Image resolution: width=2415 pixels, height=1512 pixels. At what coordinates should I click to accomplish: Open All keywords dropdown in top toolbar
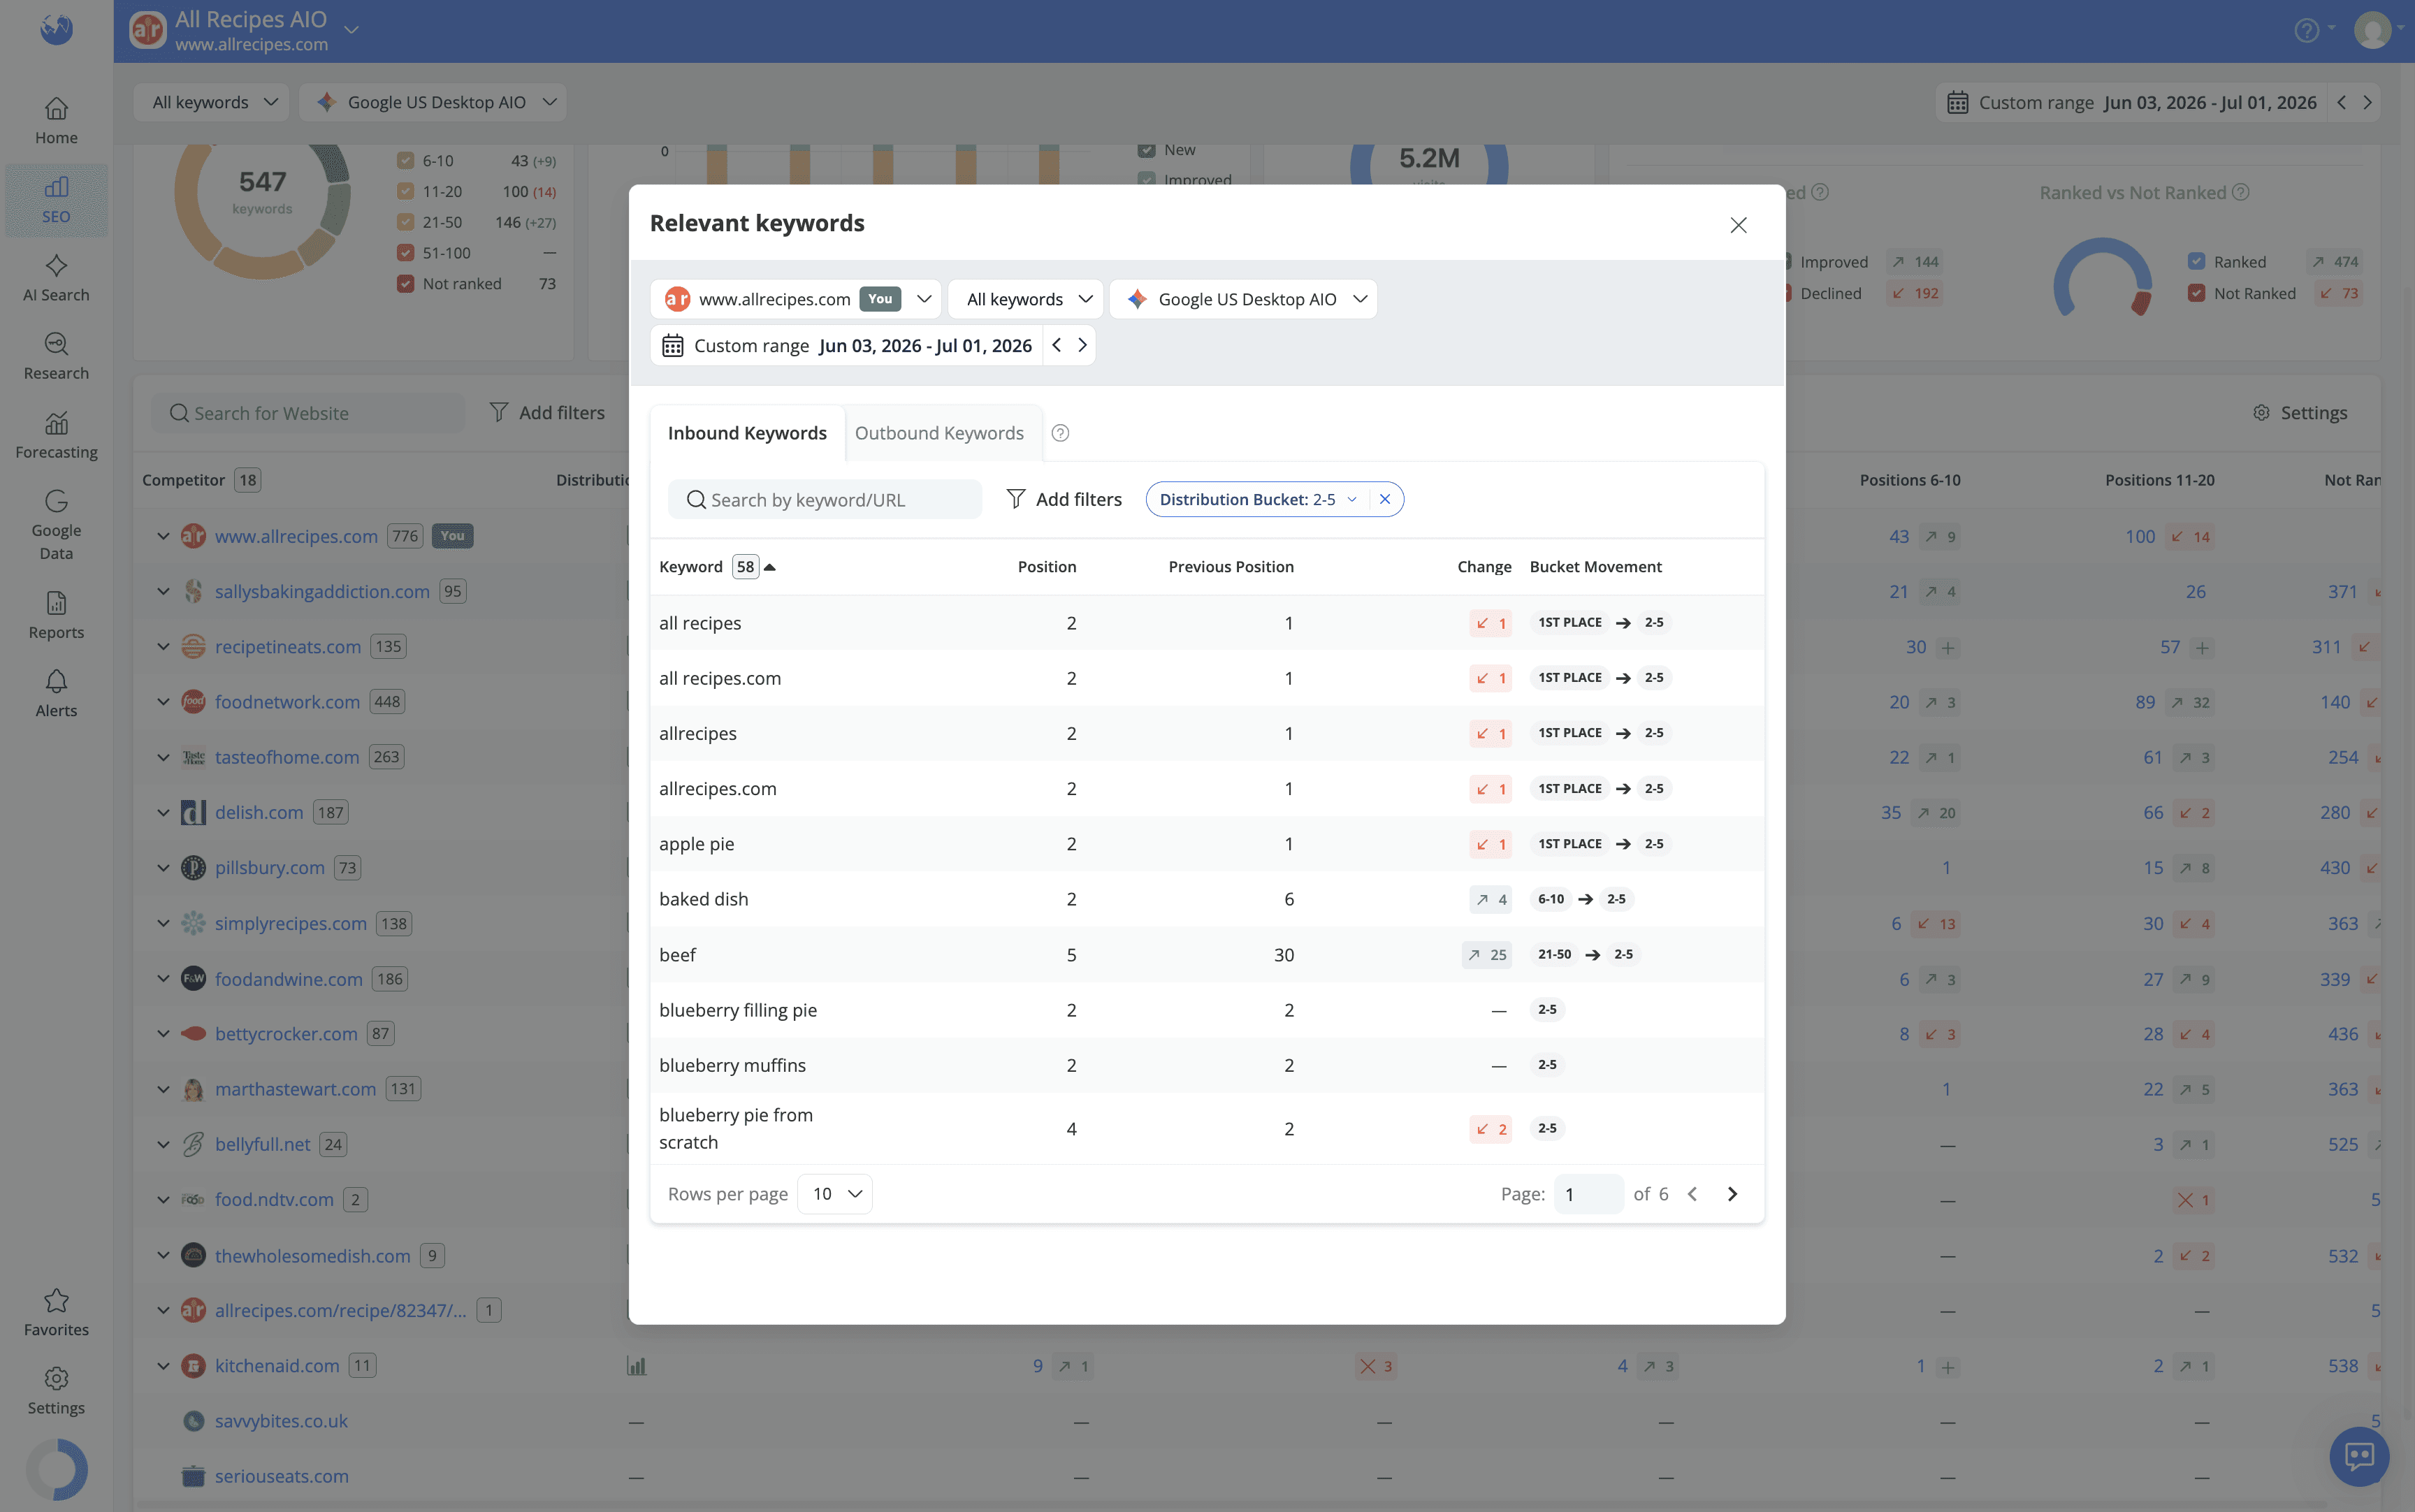click(x=212, y=102)
